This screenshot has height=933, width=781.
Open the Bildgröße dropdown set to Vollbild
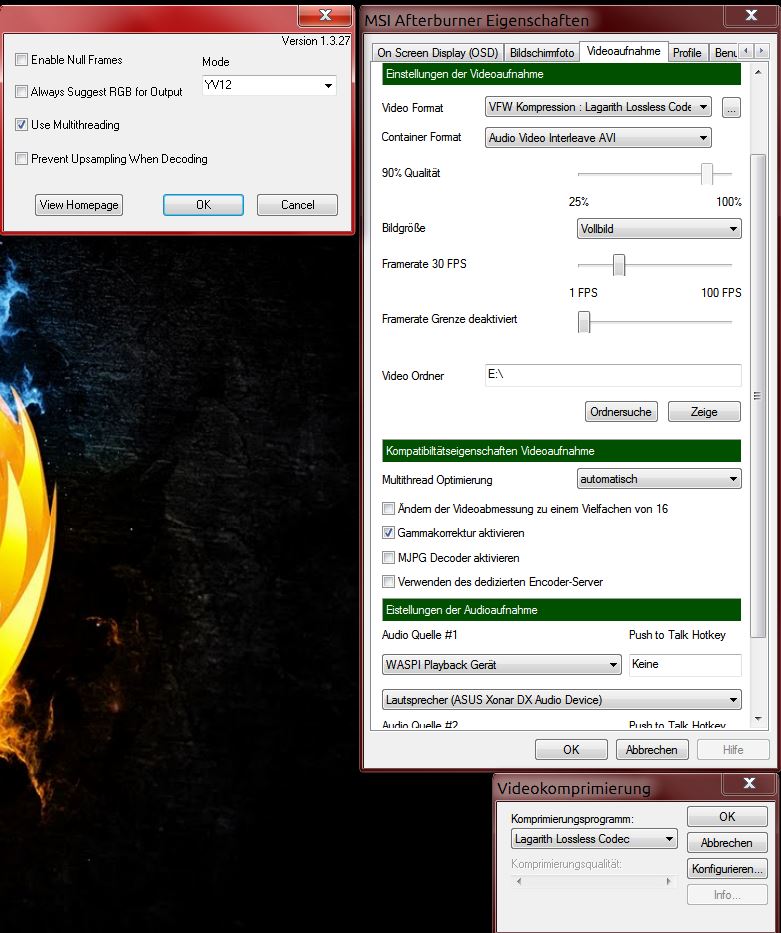click(x=659, y=228)
